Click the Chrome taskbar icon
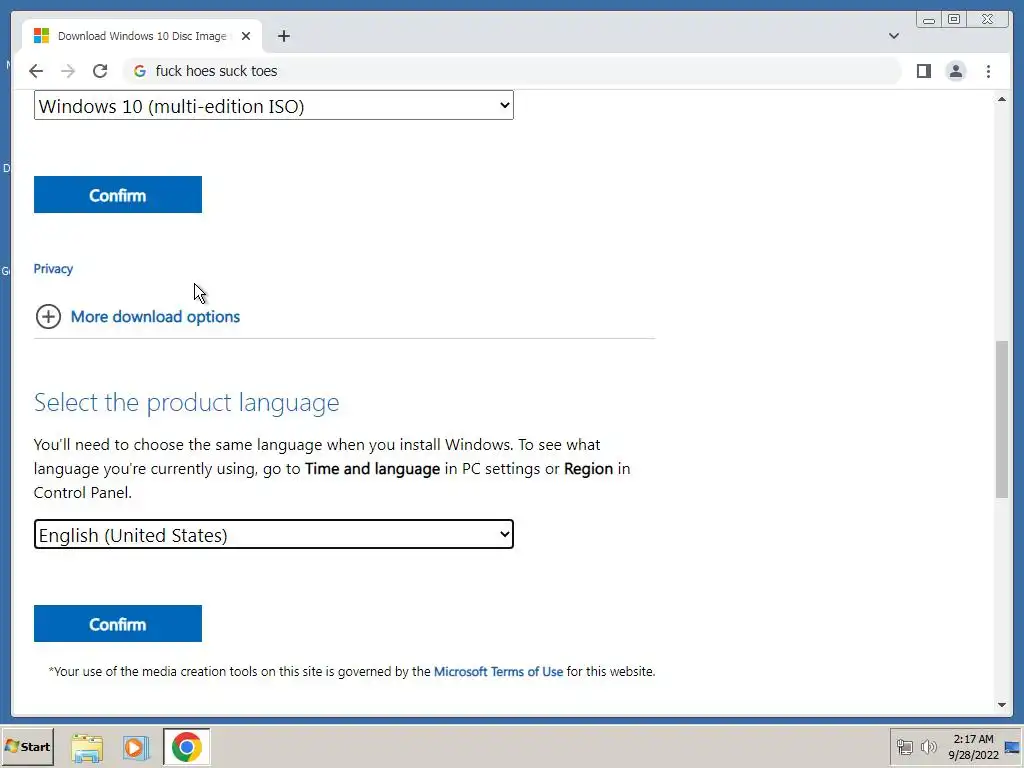The width and height of the screenshot is (1024, 768). point(187,747)
